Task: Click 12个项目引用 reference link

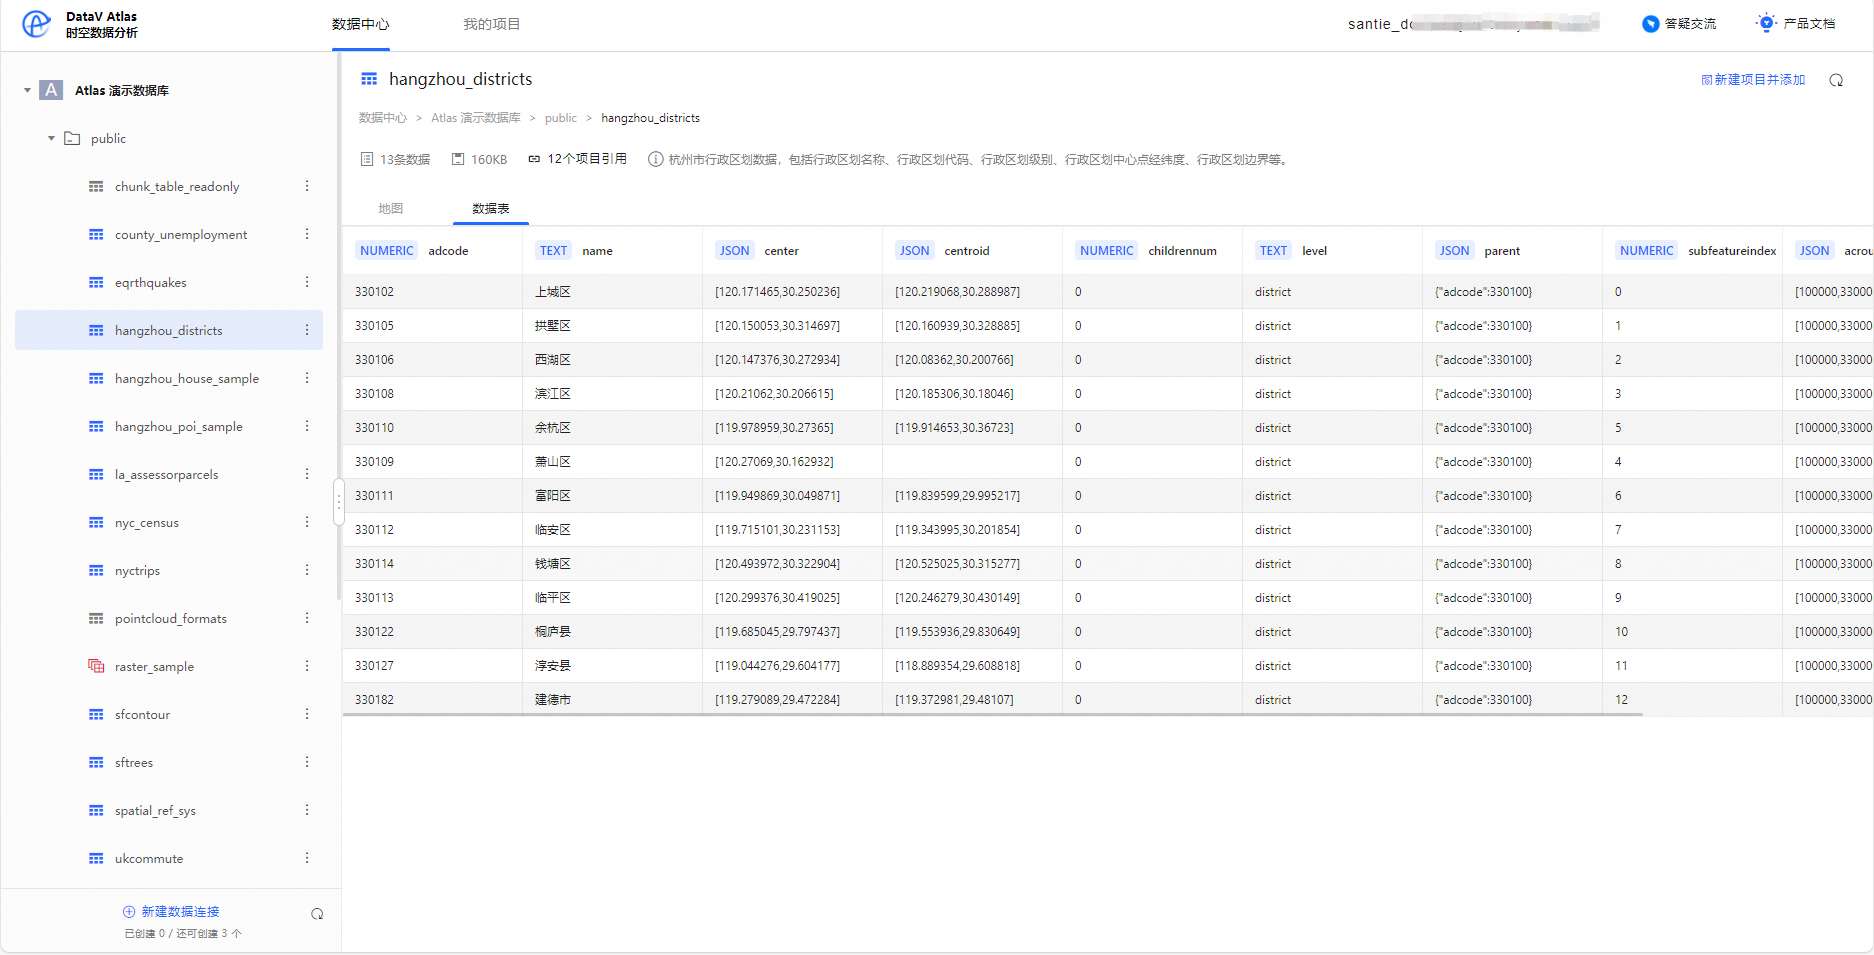Action: [578, 159]
